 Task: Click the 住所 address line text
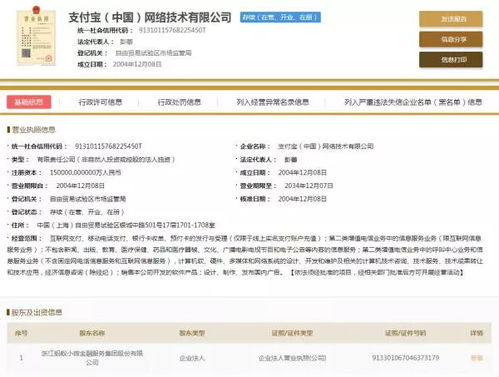(x=126, y=225)
